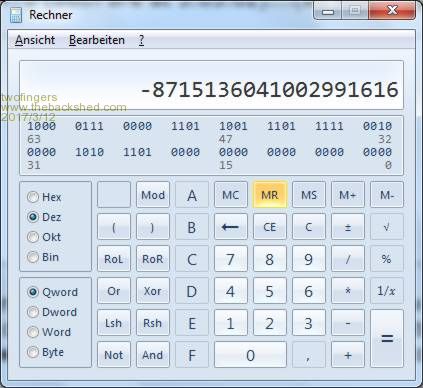Apply bitwise Or operation

pyautogui.click(x=114, y=291)
